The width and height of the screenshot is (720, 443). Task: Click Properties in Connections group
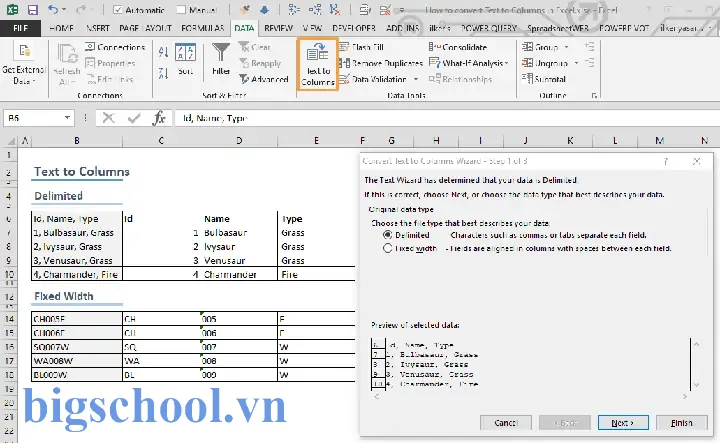coord(110,63)
